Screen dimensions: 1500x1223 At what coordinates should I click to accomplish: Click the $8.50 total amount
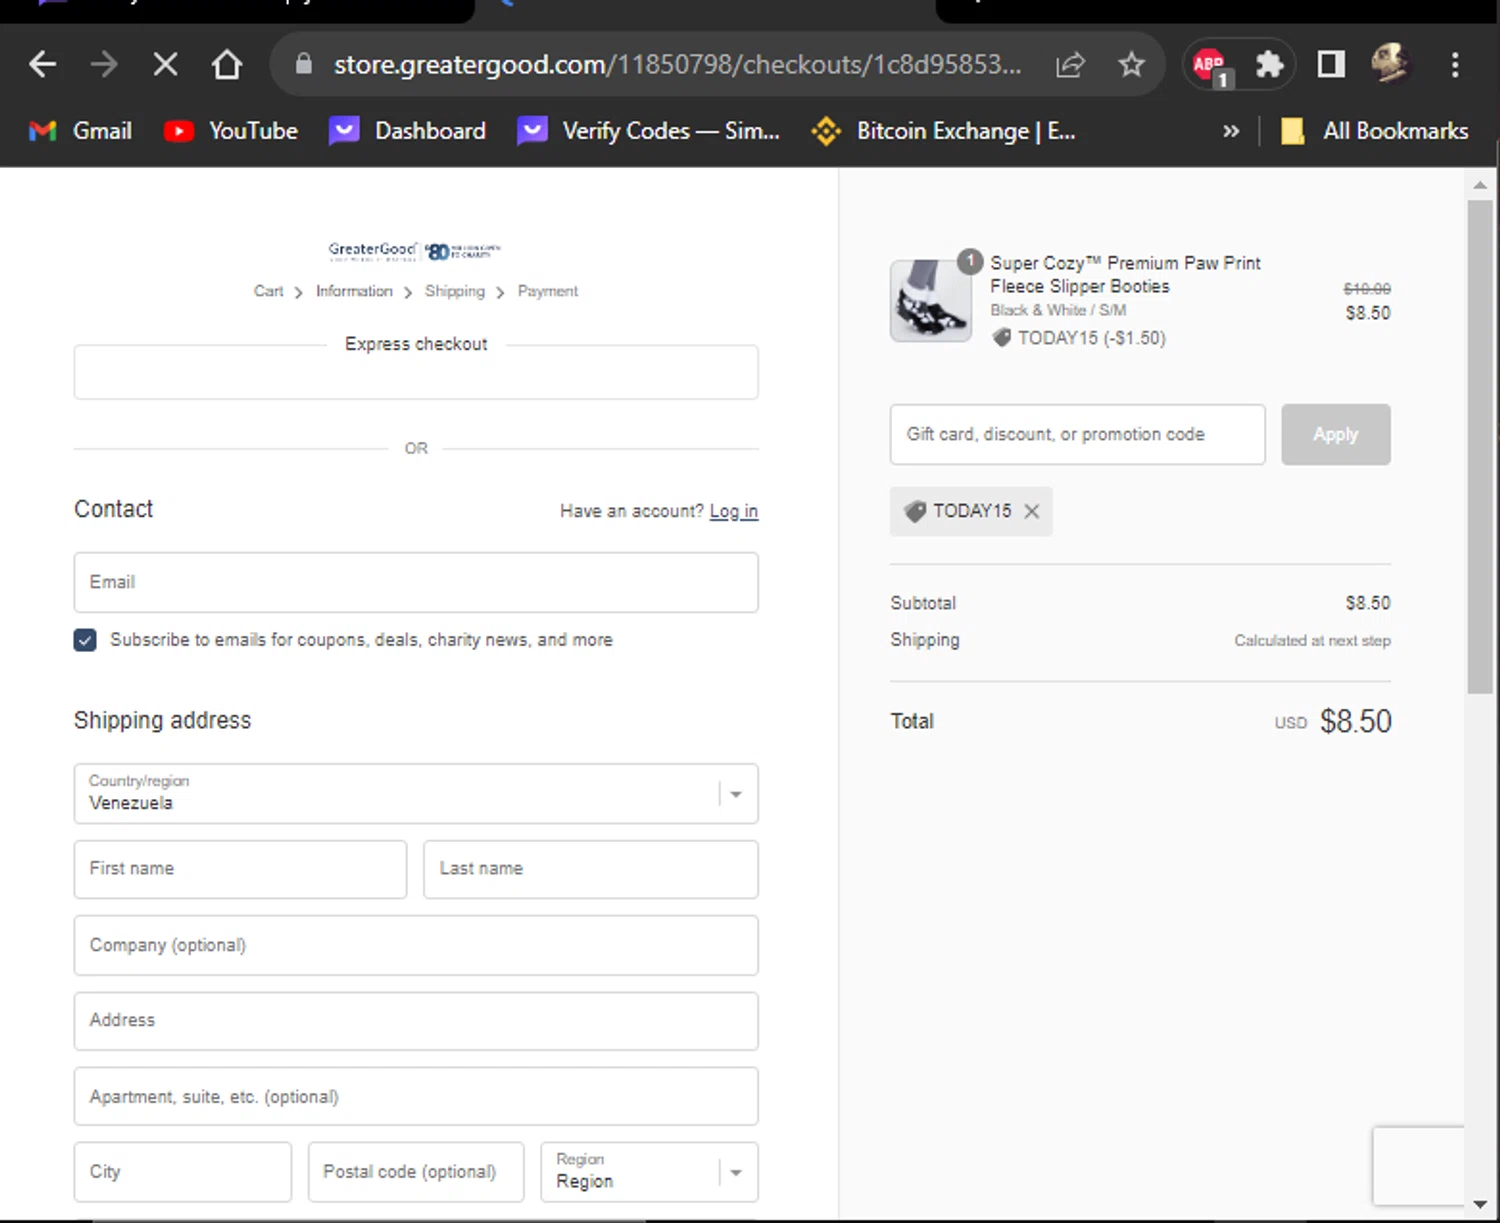click(x=1355, y=721)
